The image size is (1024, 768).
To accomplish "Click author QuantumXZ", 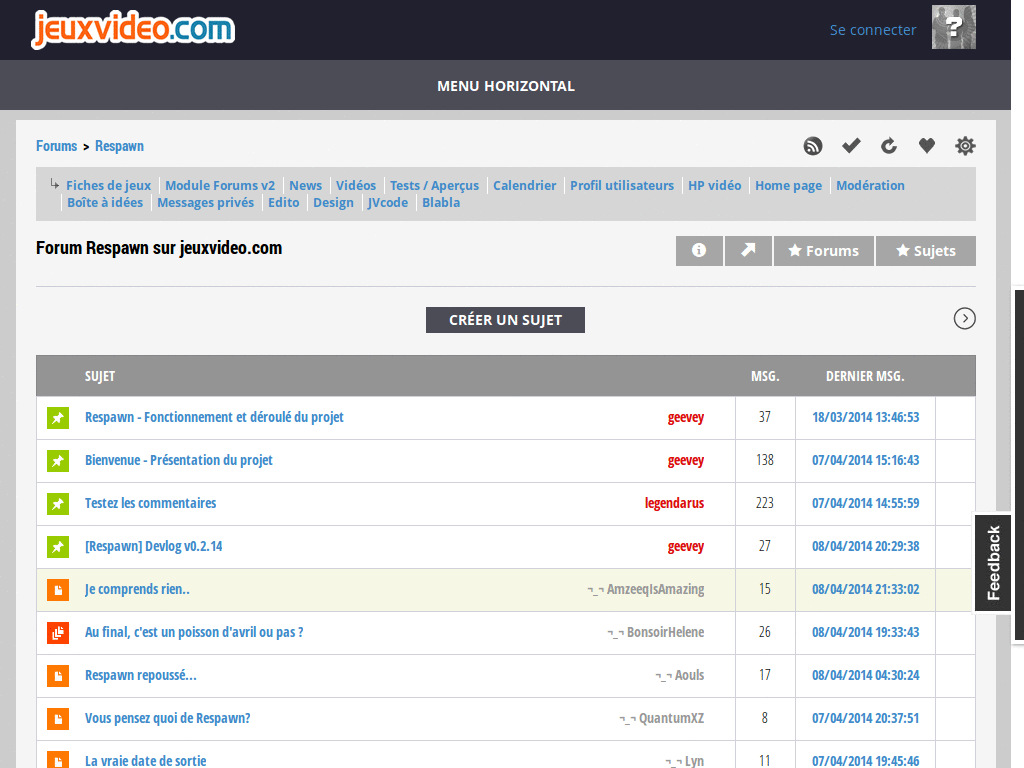I will [x=671, y=718].
